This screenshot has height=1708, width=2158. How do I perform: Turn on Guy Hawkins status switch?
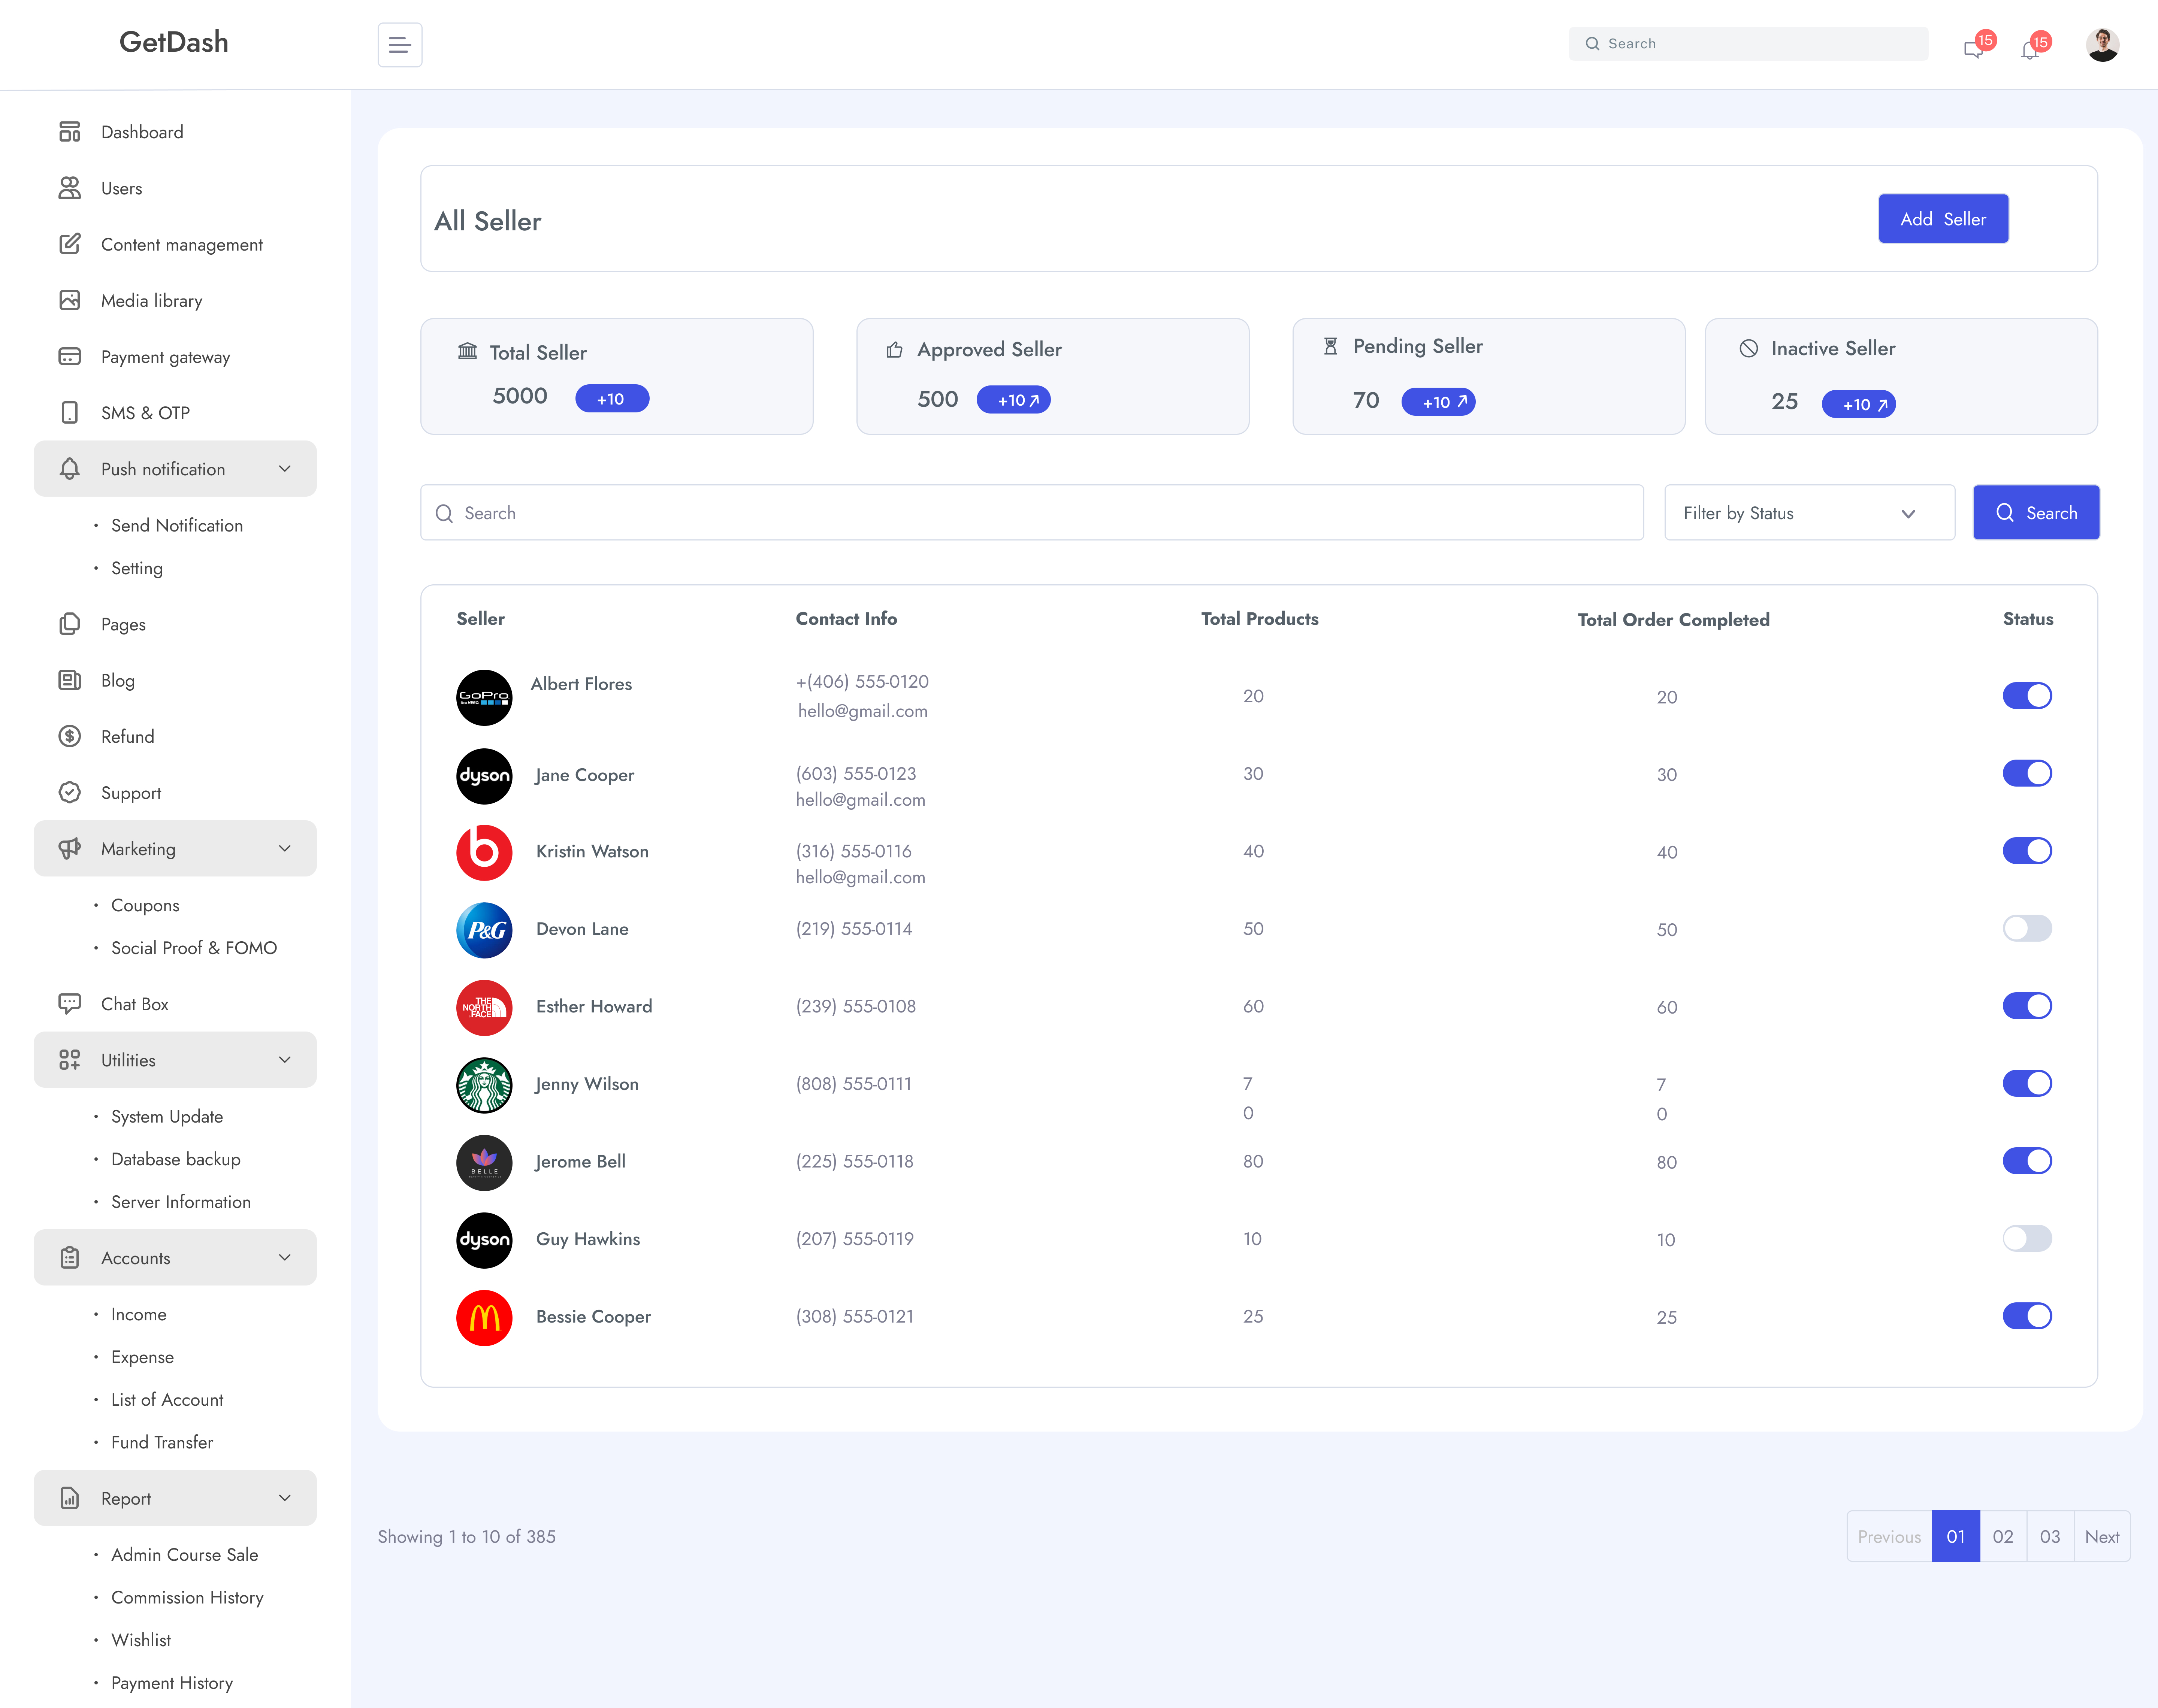coord(2026,1238)
